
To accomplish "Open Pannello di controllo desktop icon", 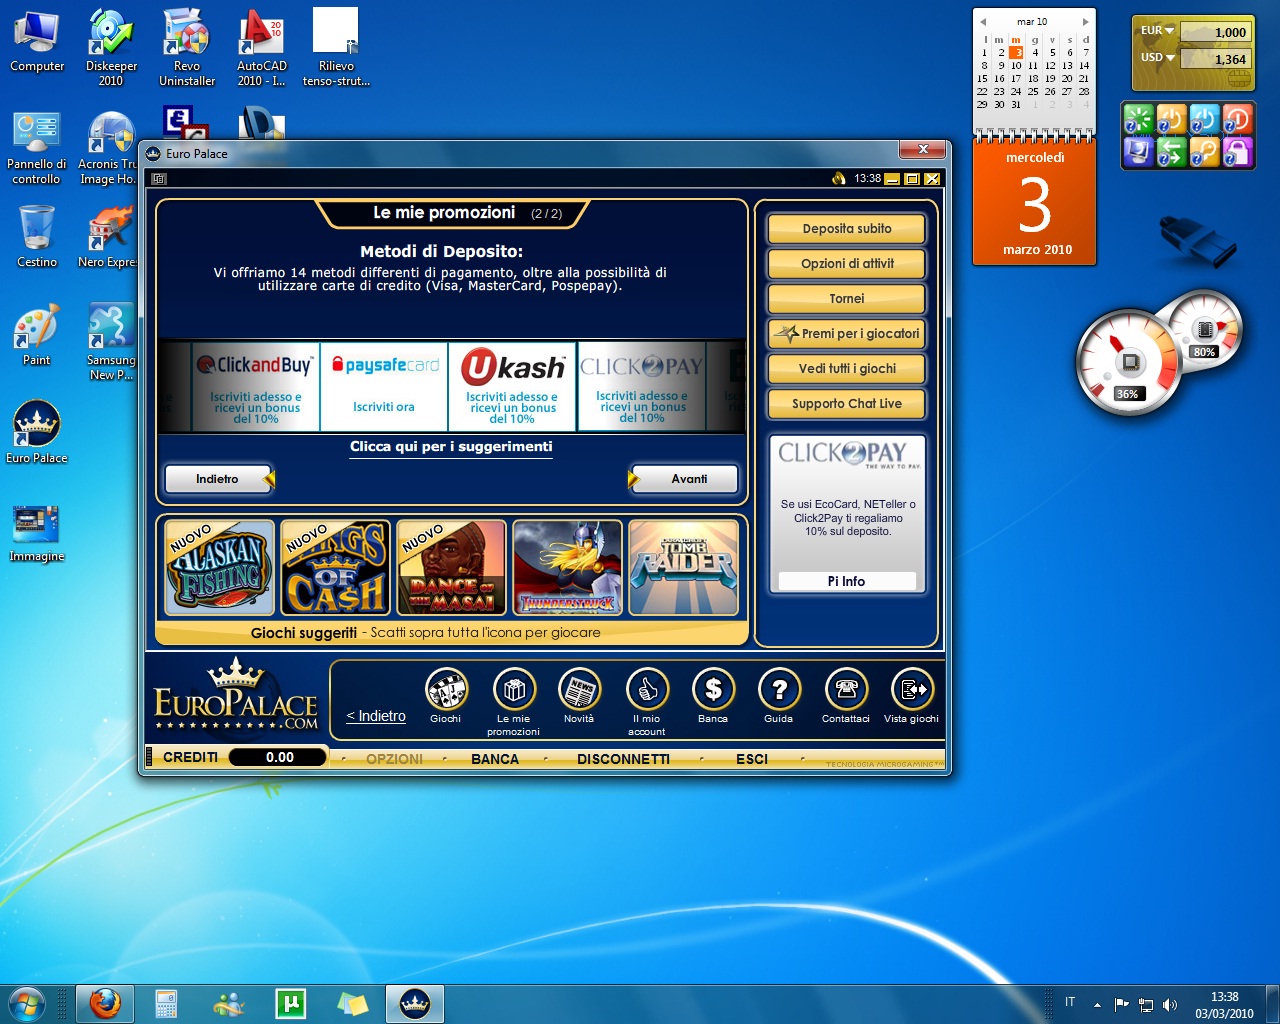I will tap(37, 148).
